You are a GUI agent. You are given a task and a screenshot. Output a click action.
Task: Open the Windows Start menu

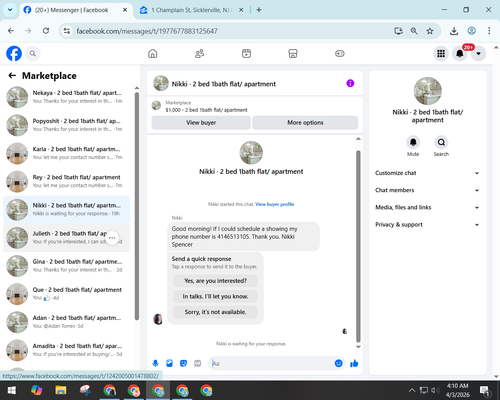(12, 390)
